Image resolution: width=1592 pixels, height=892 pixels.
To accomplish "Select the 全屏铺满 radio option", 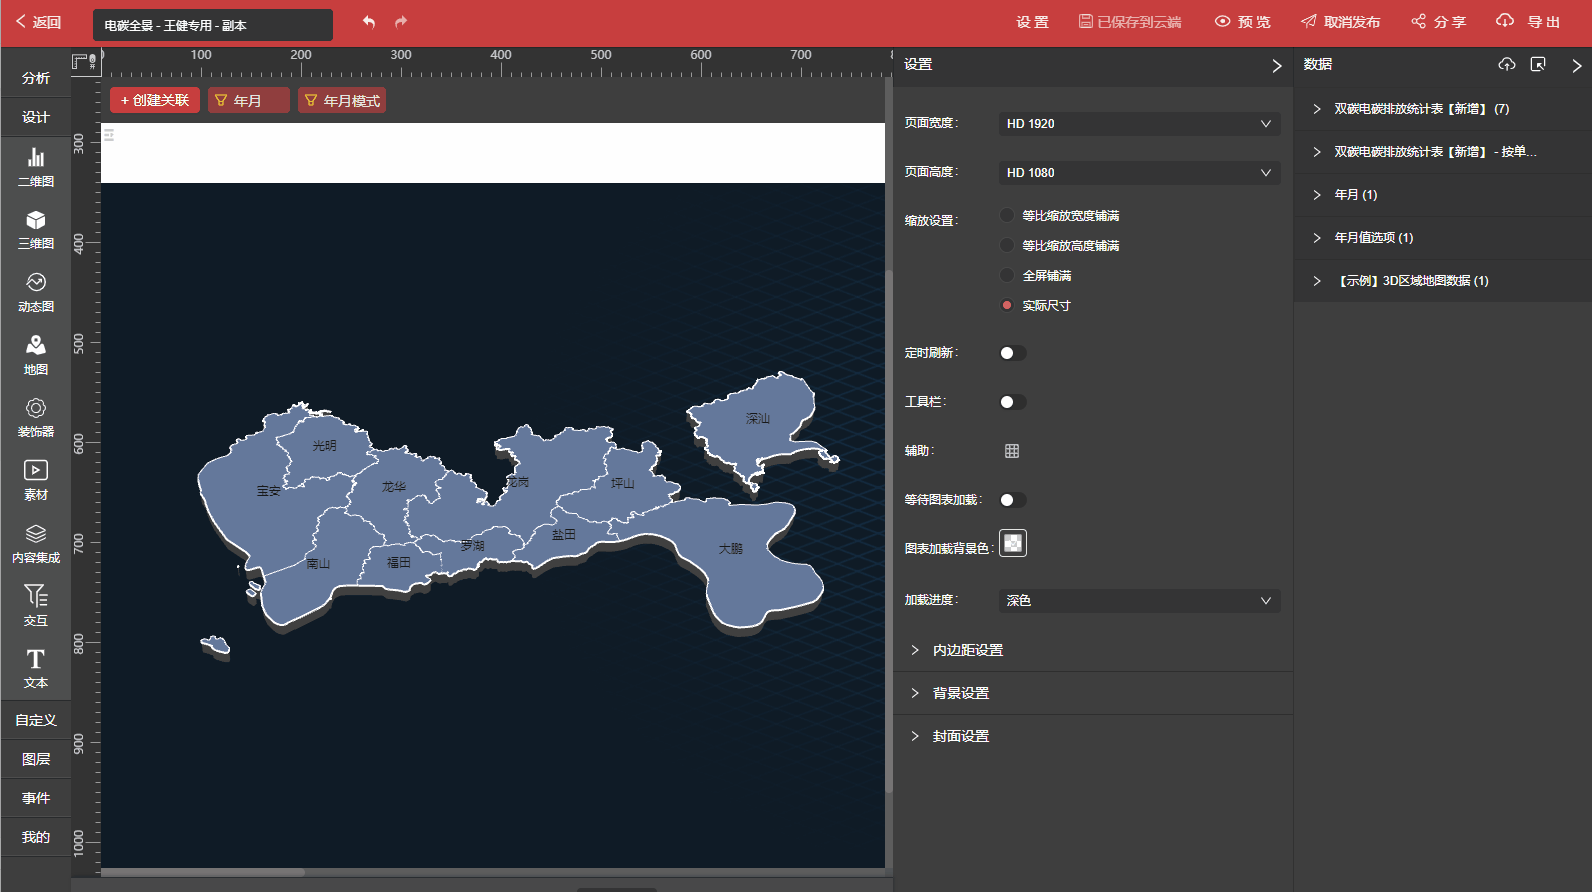I will pyautogui.click(x=1007, y=276).
